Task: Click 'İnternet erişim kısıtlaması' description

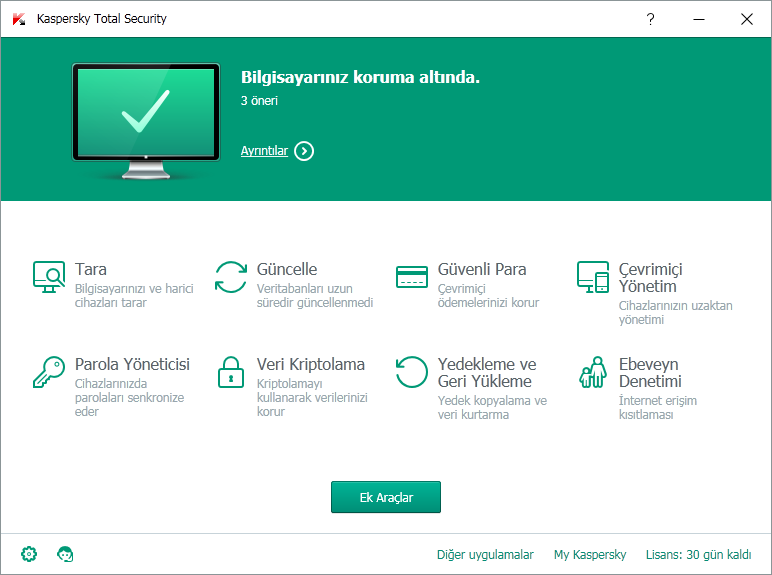Action: 657,408
